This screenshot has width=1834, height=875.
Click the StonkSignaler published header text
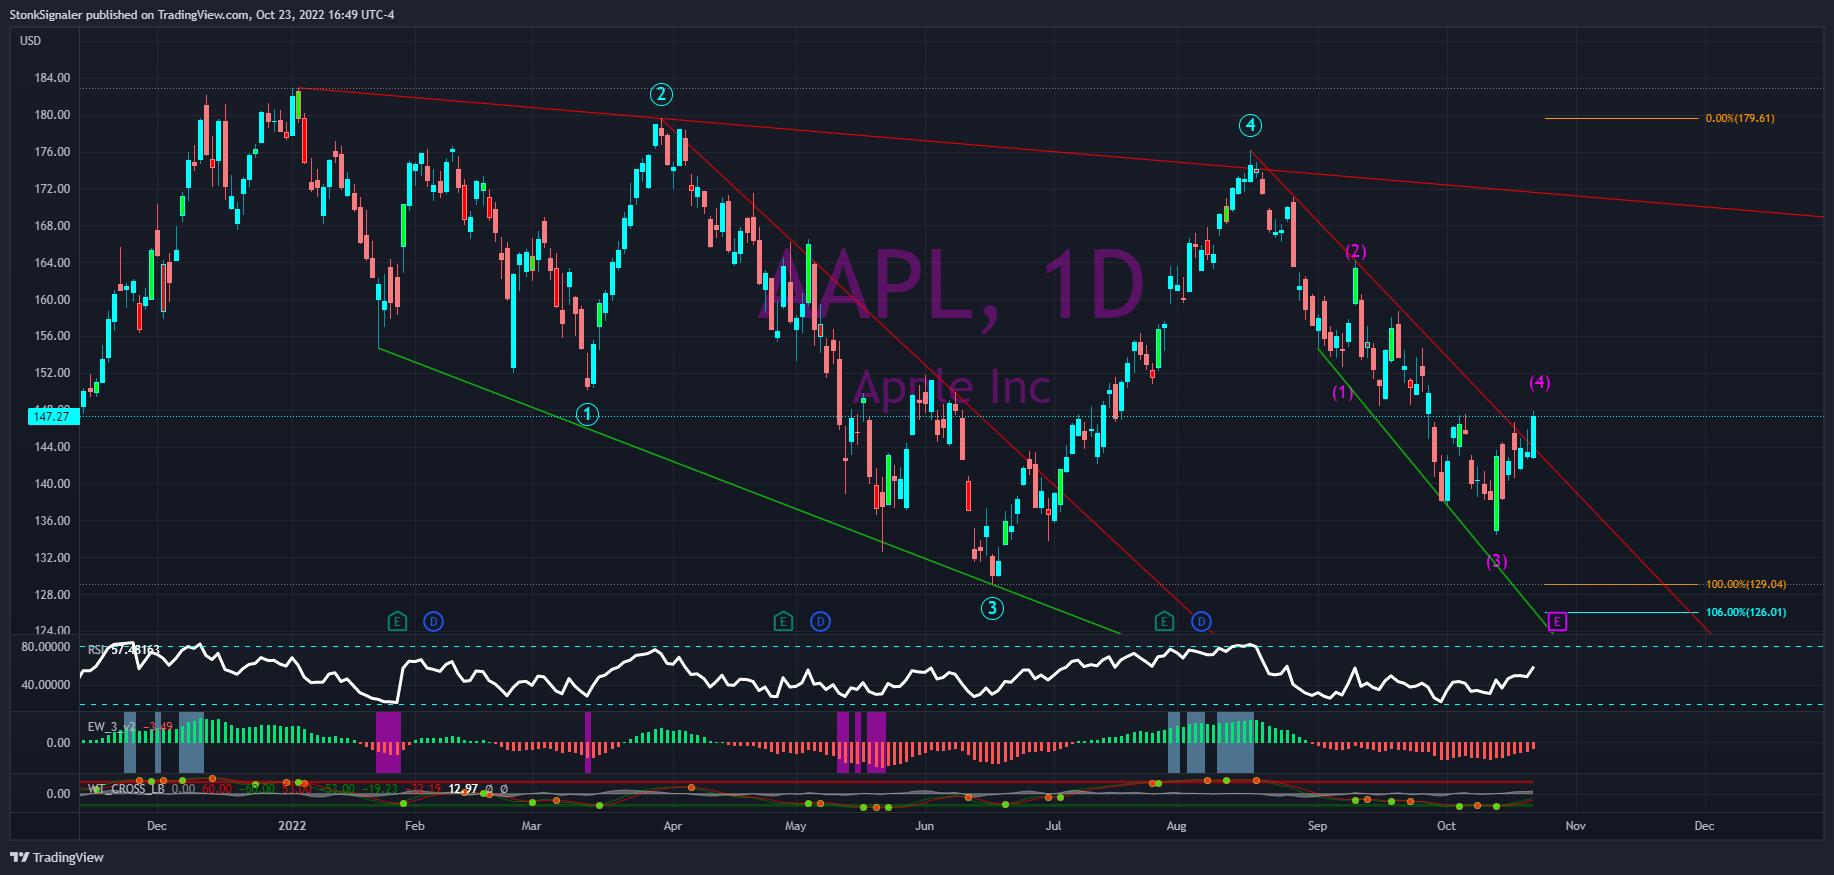point(202,15)
